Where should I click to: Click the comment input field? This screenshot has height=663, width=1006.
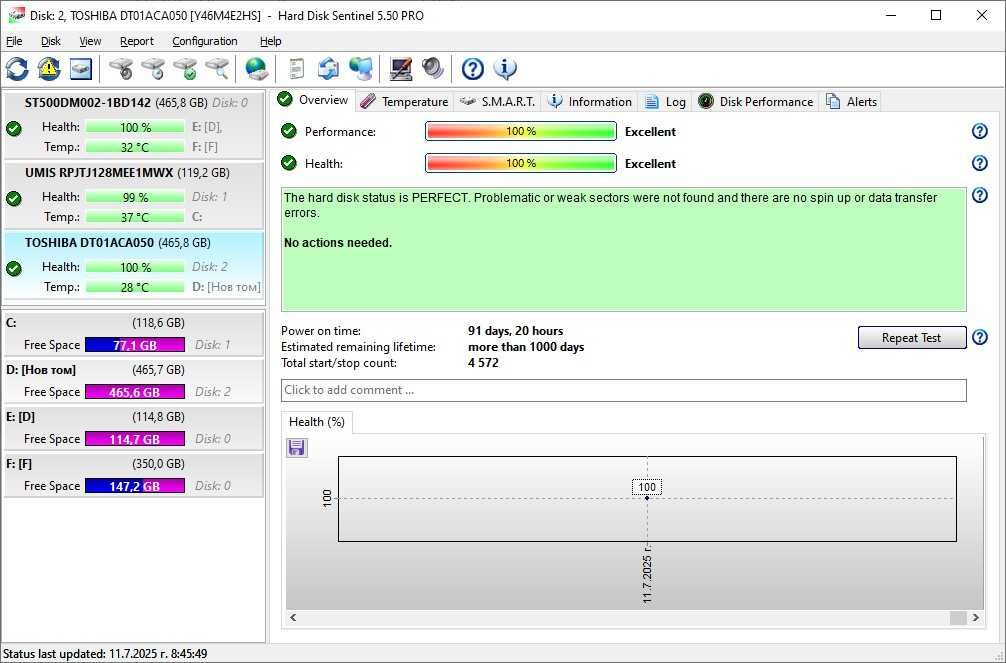(624, 390)
